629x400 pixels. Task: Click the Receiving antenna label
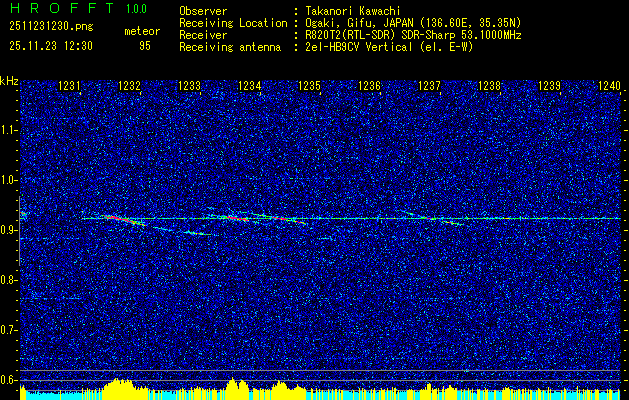[x=230, y=47]
